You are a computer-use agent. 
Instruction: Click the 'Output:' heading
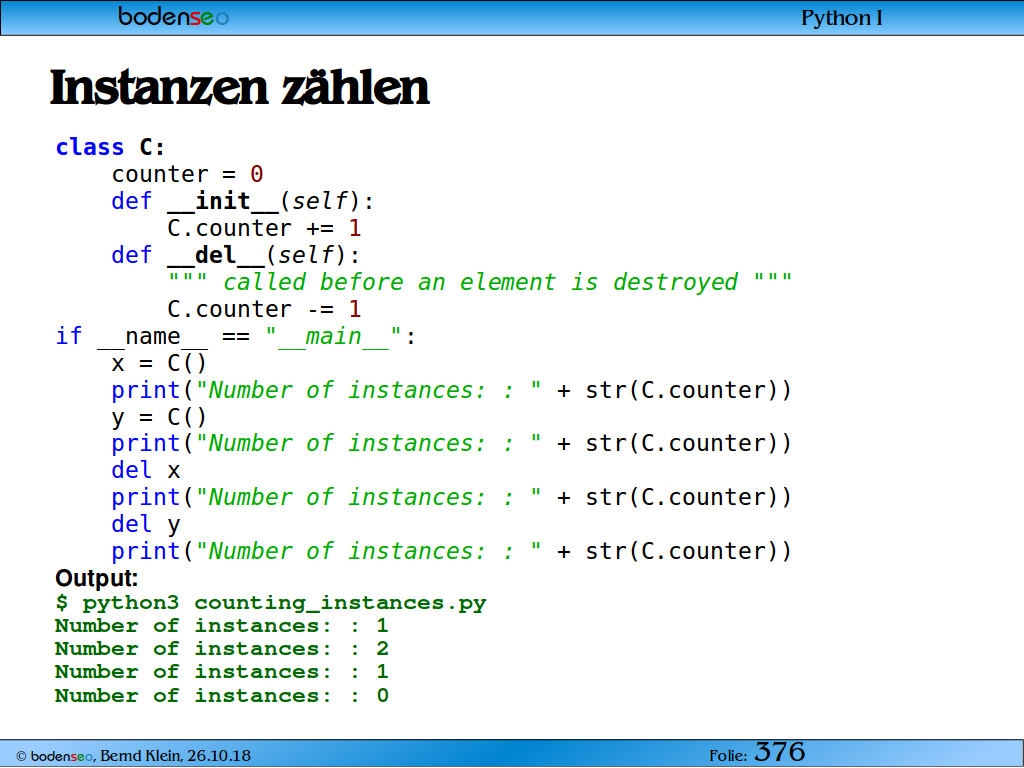(x=97, y=578)
